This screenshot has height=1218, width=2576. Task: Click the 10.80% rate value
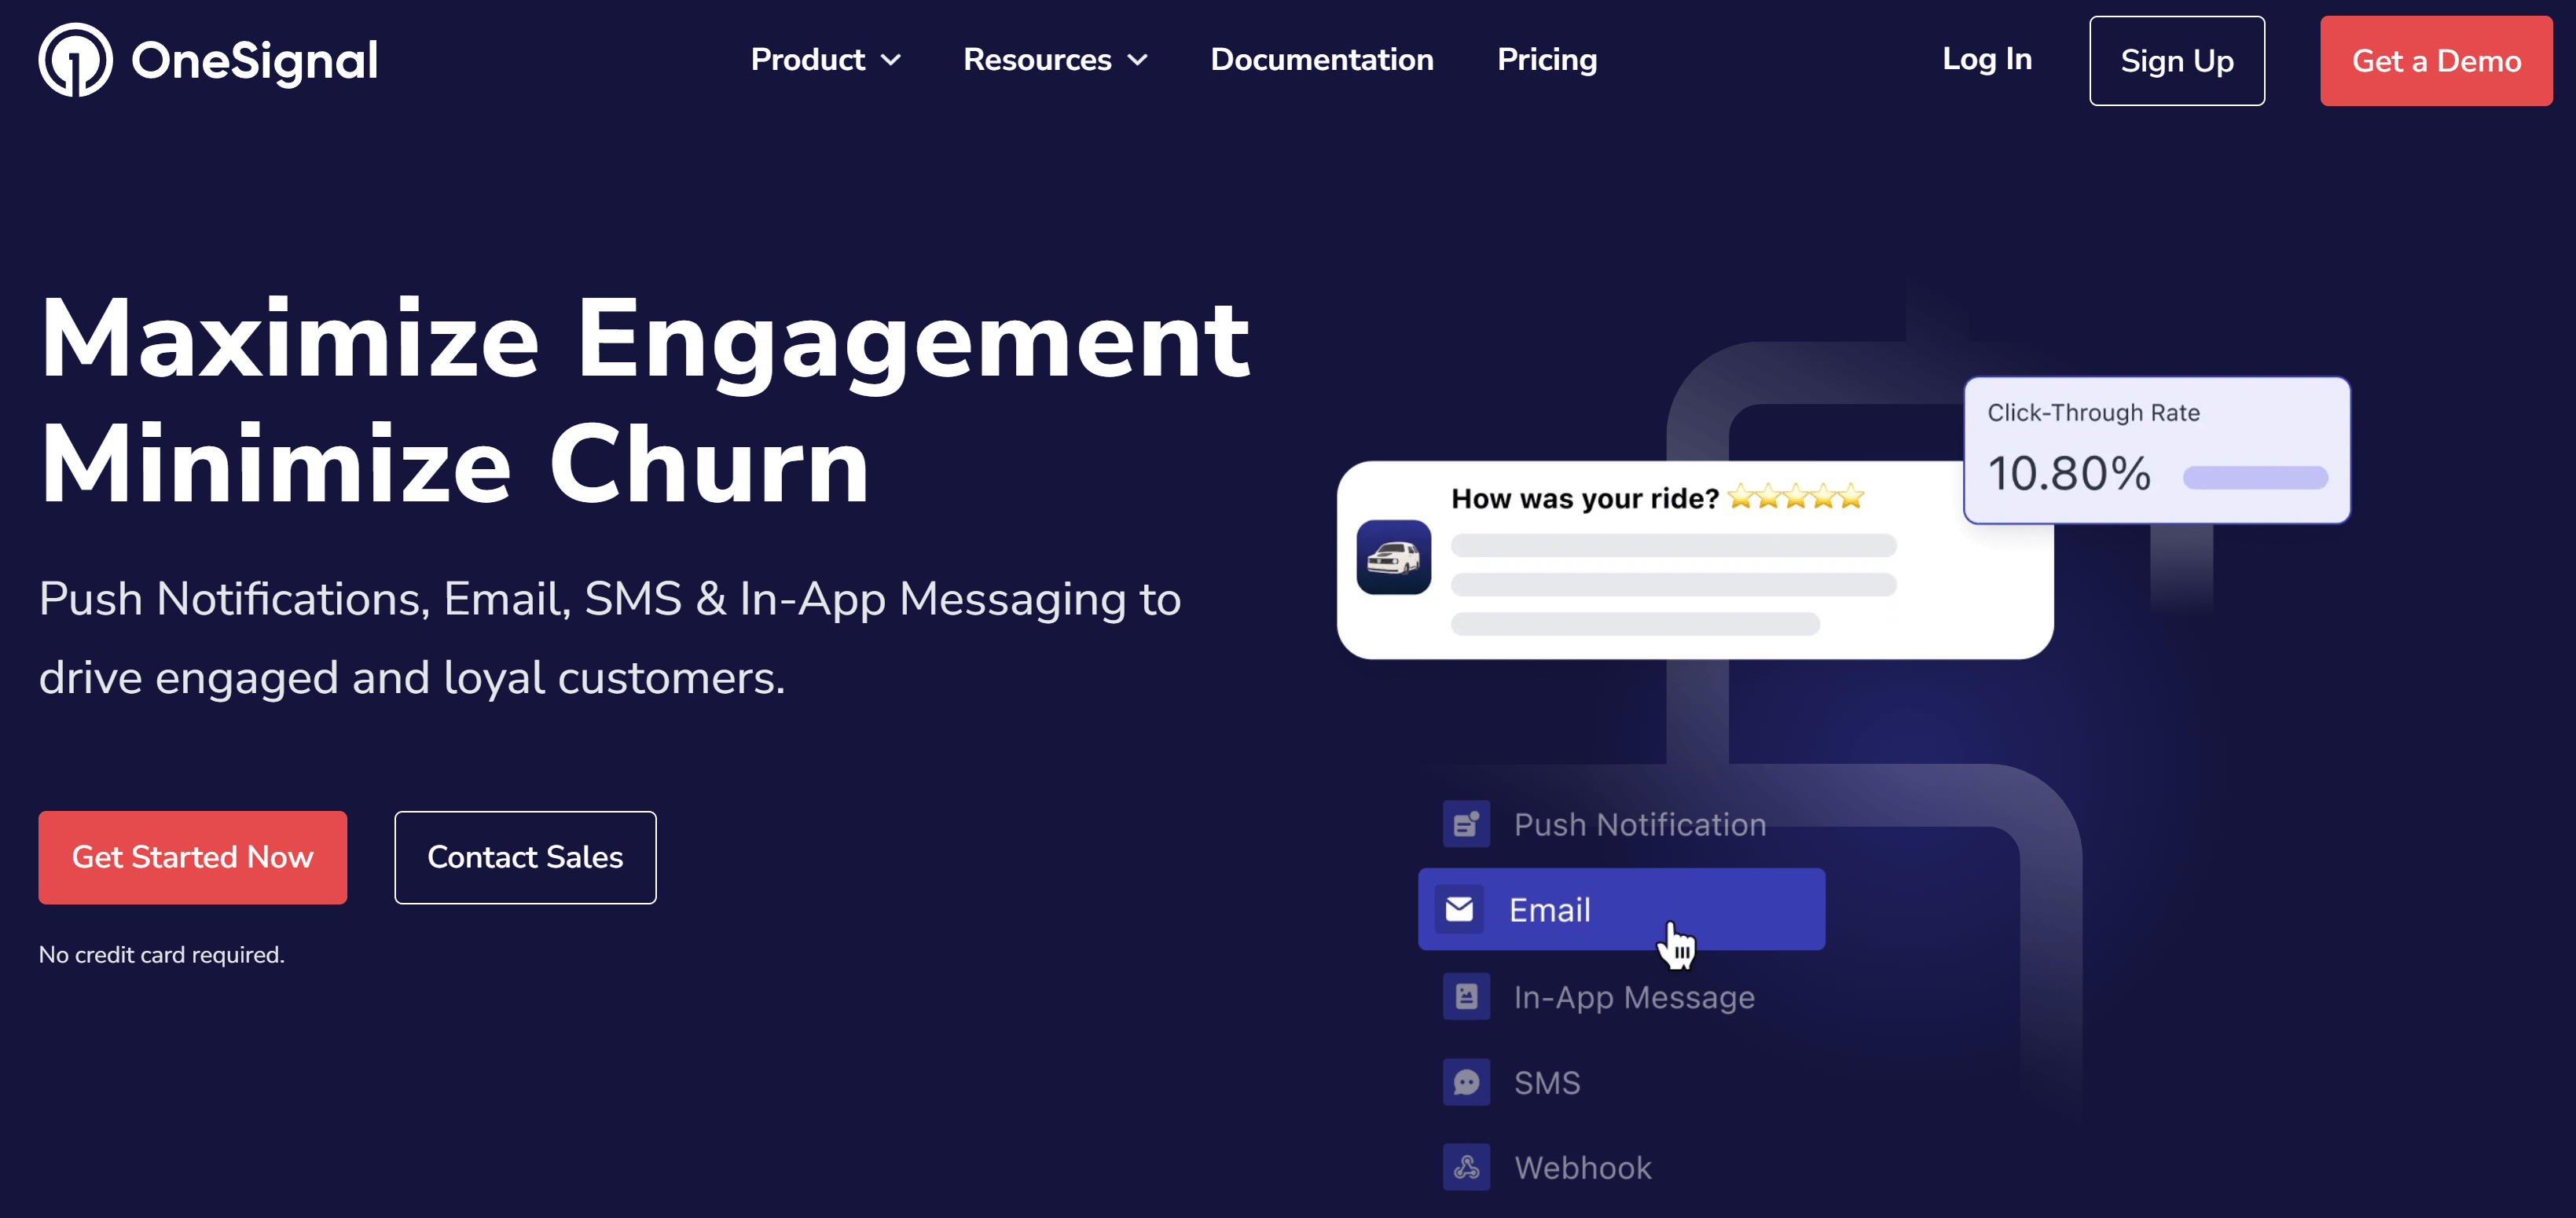tap(2068, 473)
